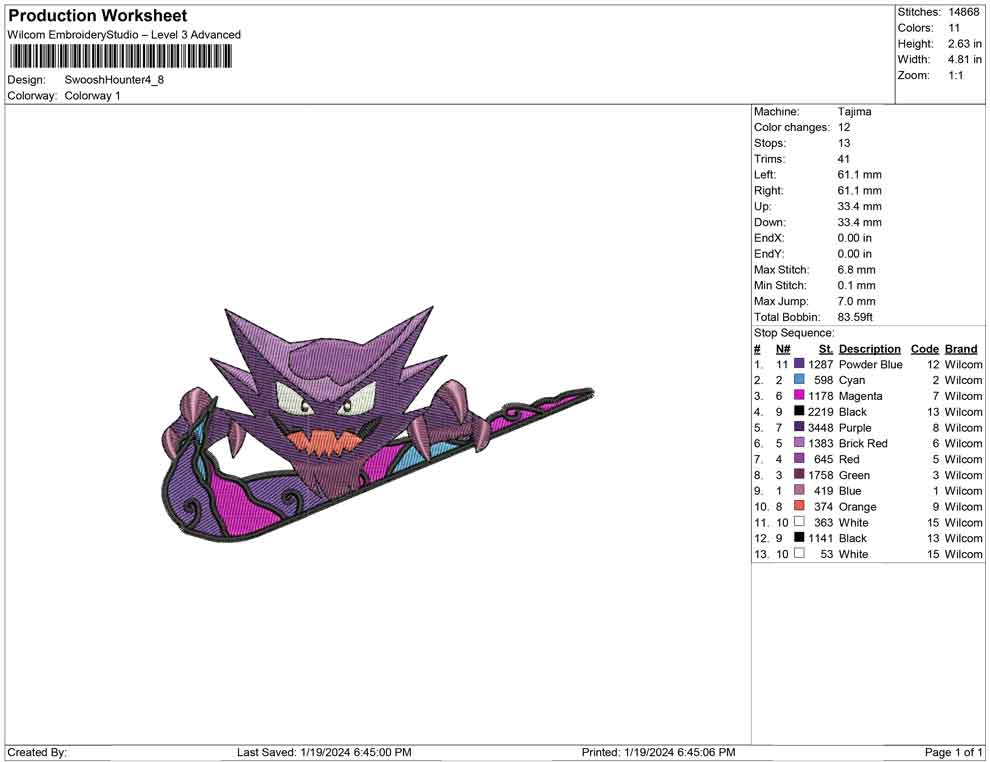
Task: Click the 'N#' column header
Action: click(783, 349)
